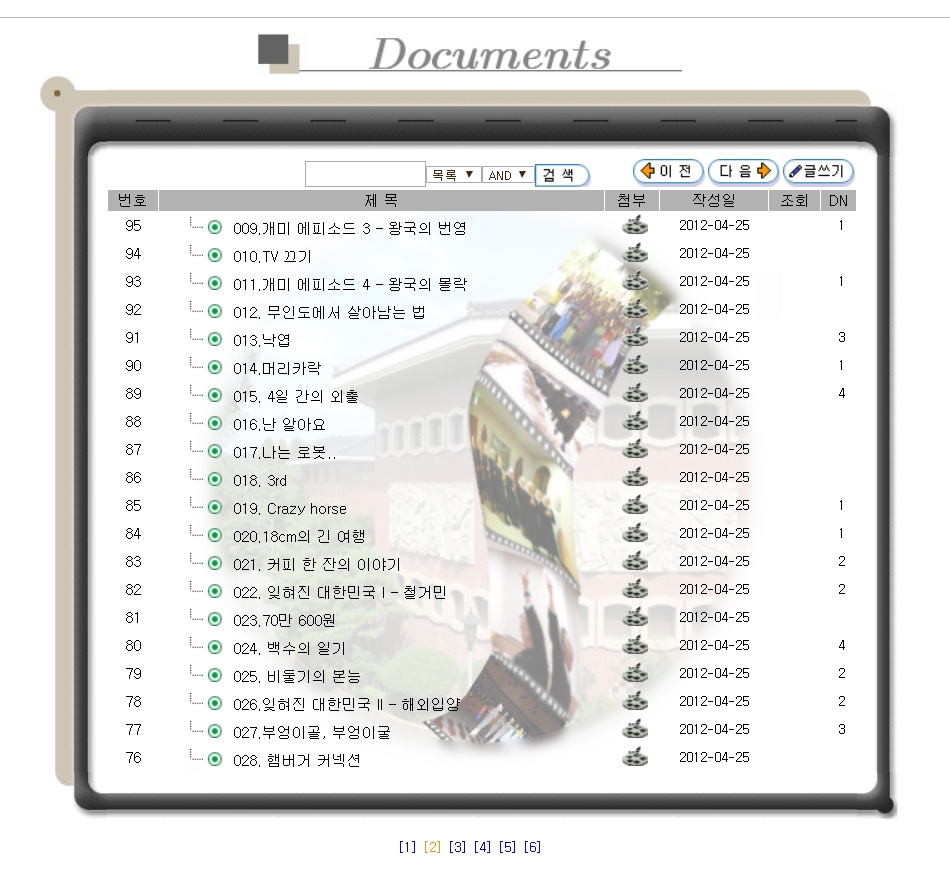
Task: Click green bullet icon beside 018. 3rd
Action: (215, 479)
